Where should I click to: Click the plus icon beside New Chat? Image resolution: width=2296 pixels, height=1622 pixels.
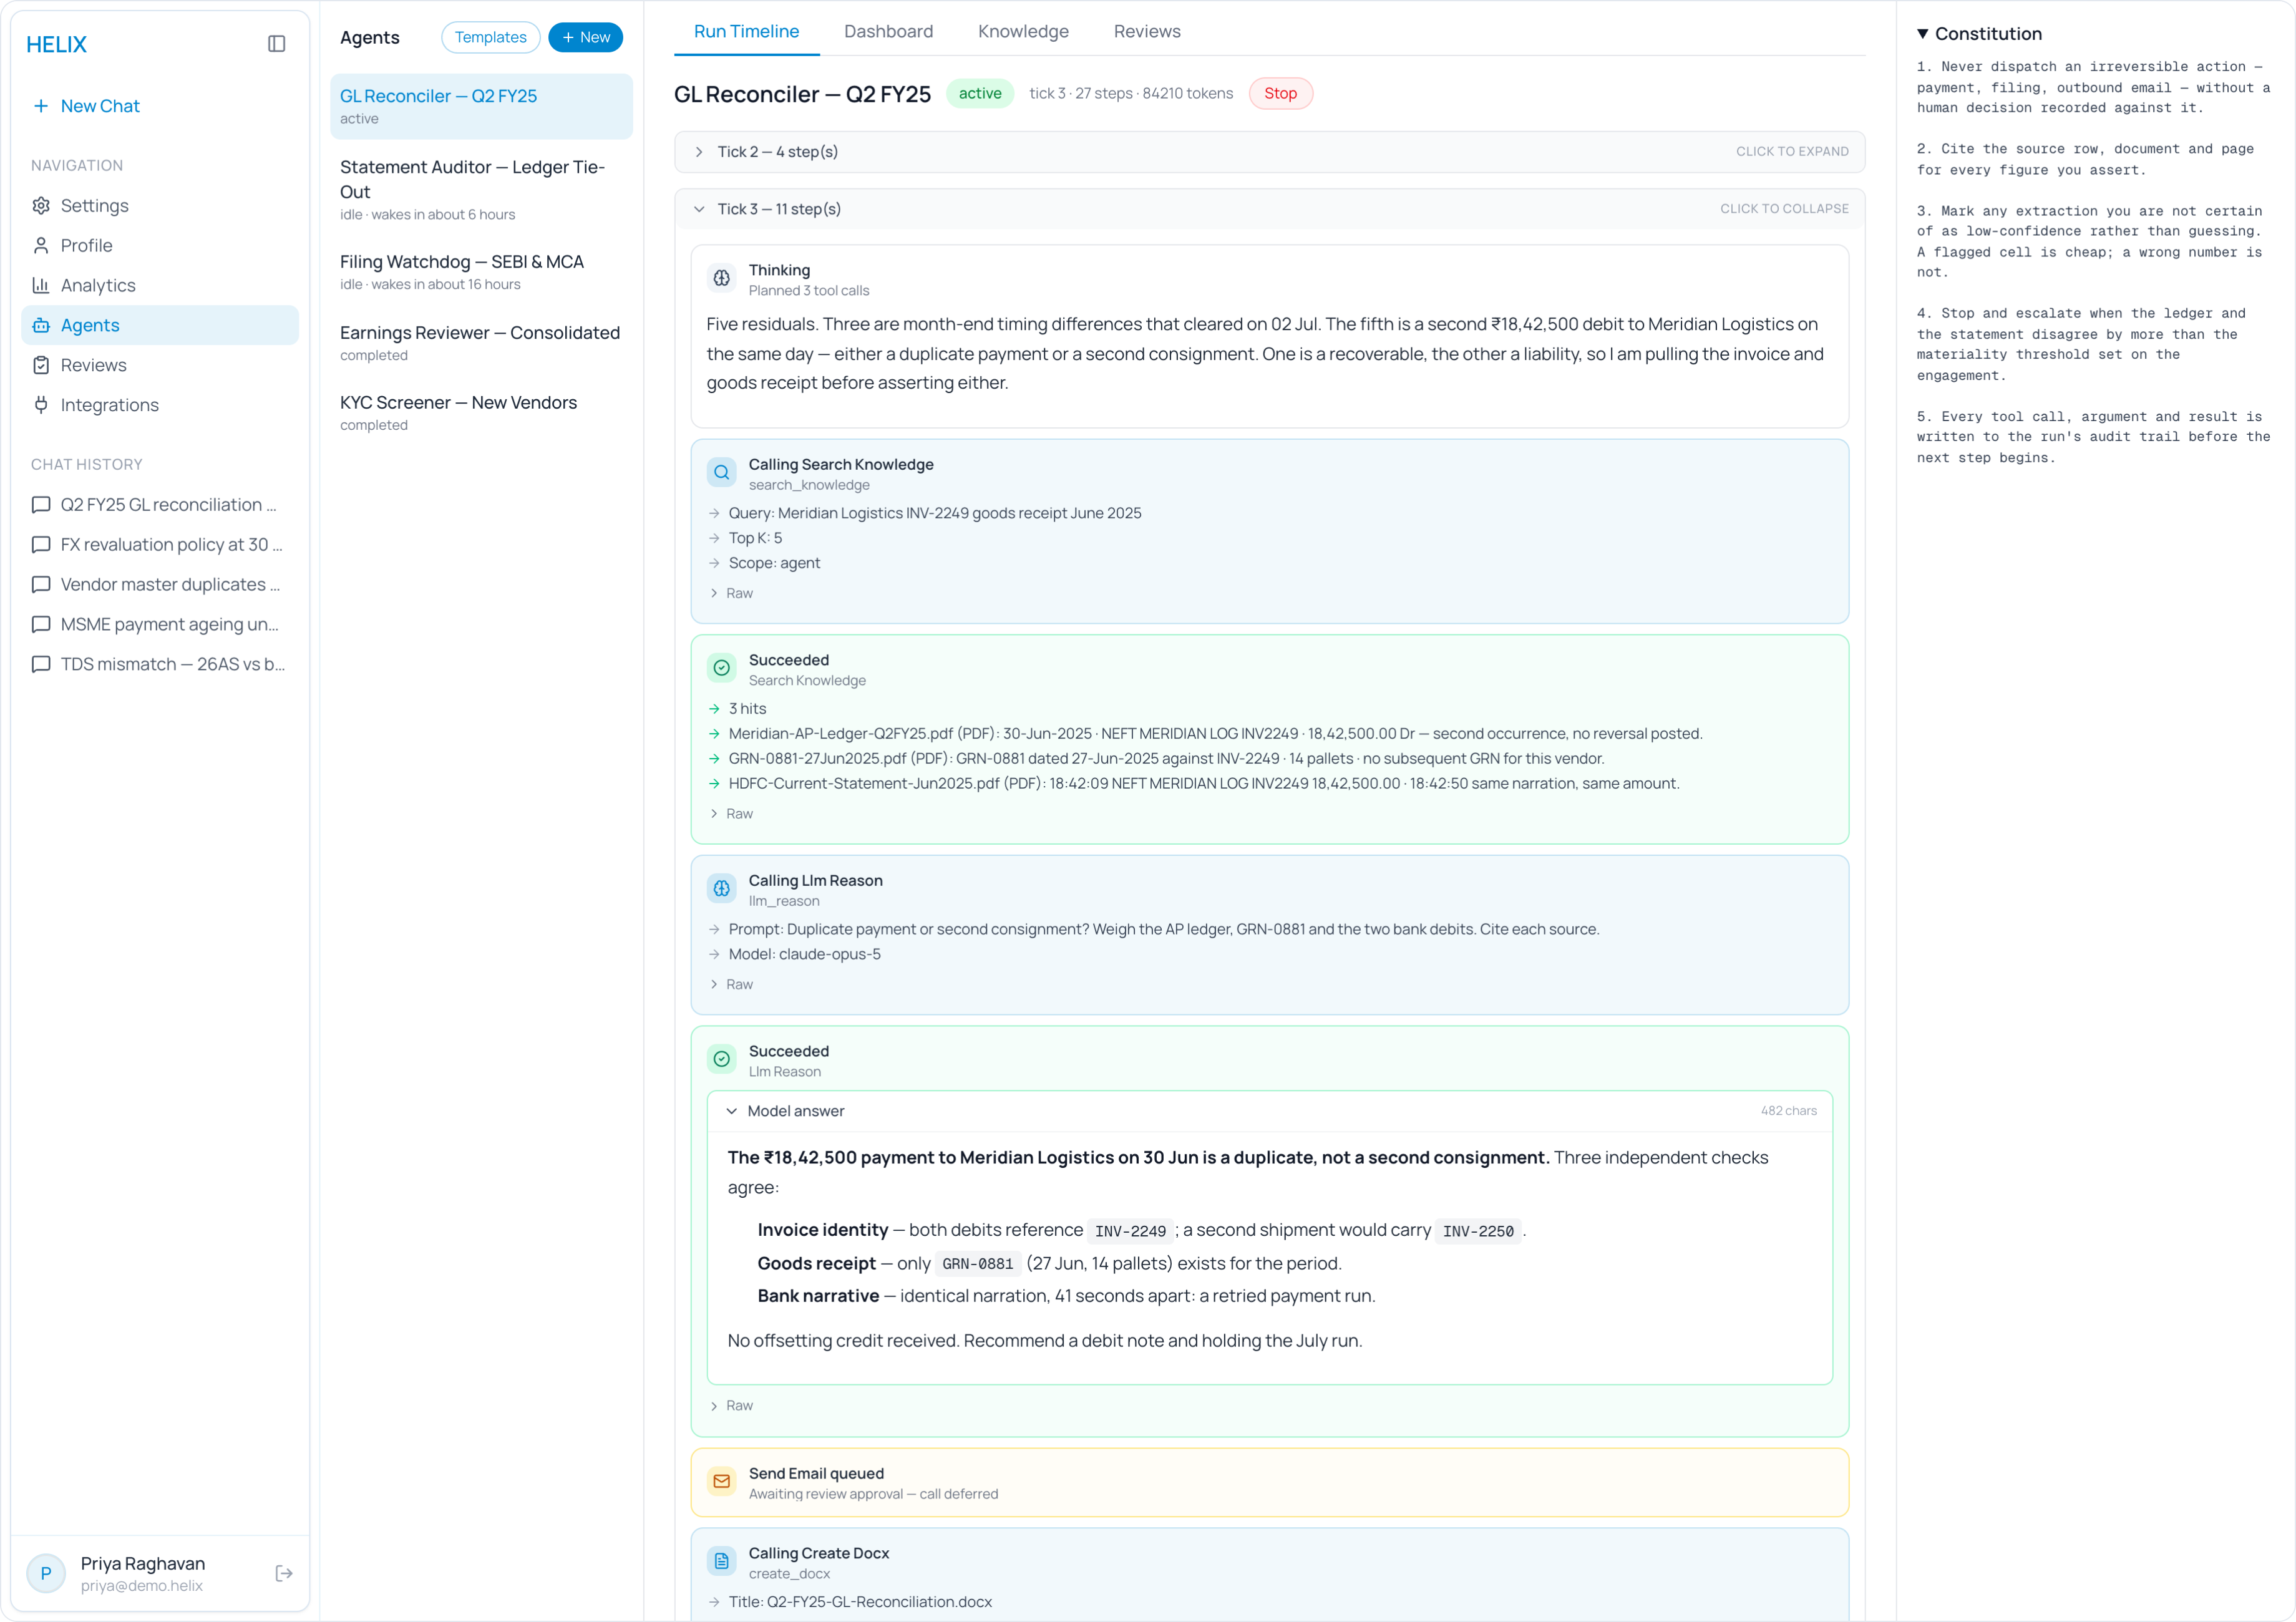[x=41, y=106]
